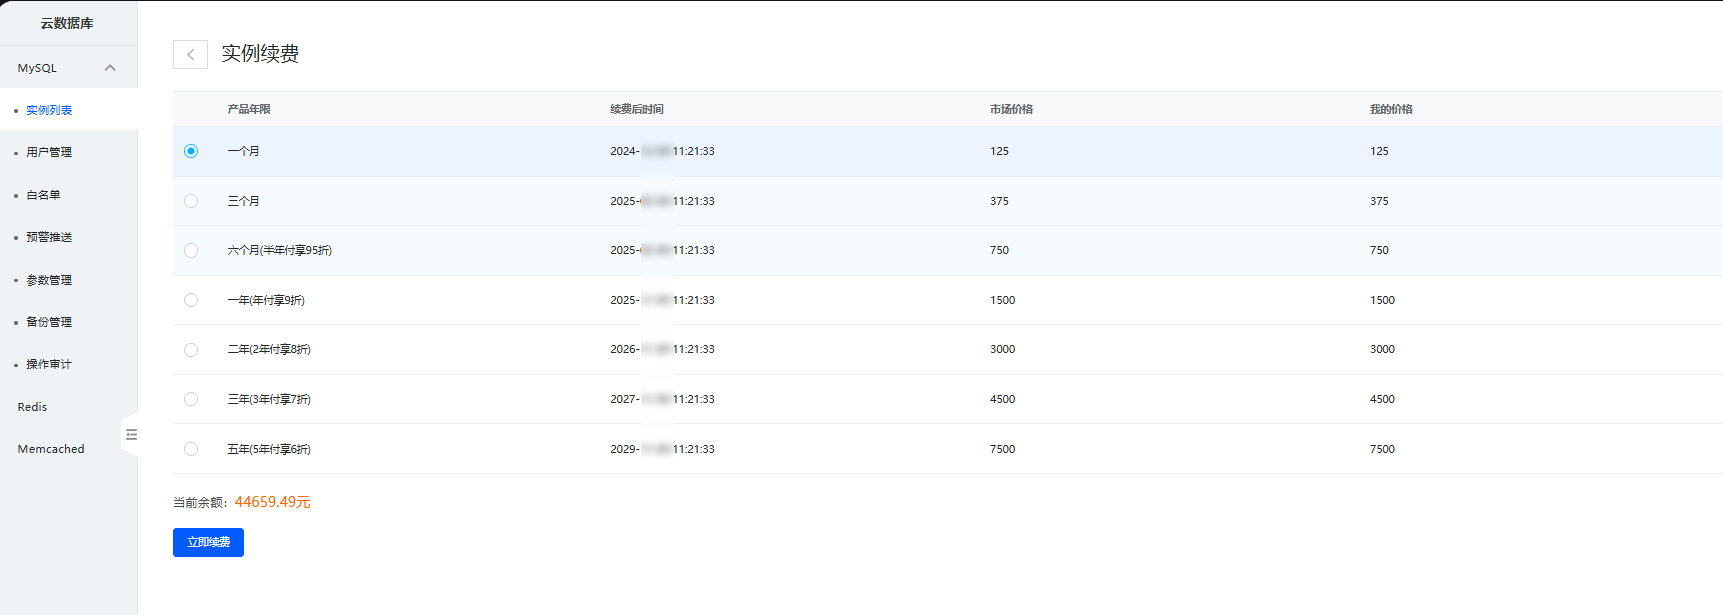Open the Memcached section
Screen dimensions: 1723x615
(x=51, y=449)
